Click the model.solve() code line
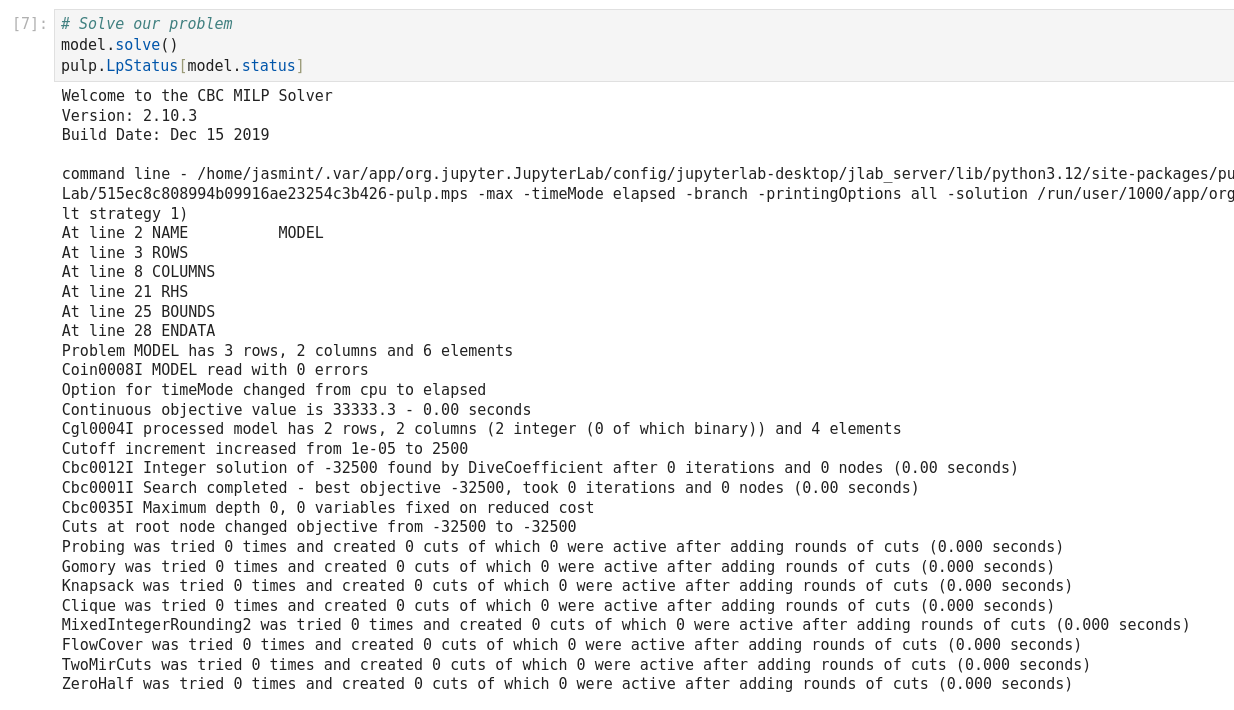The width and height of the screenshot is (1234, 710). (x=119, y=45)
